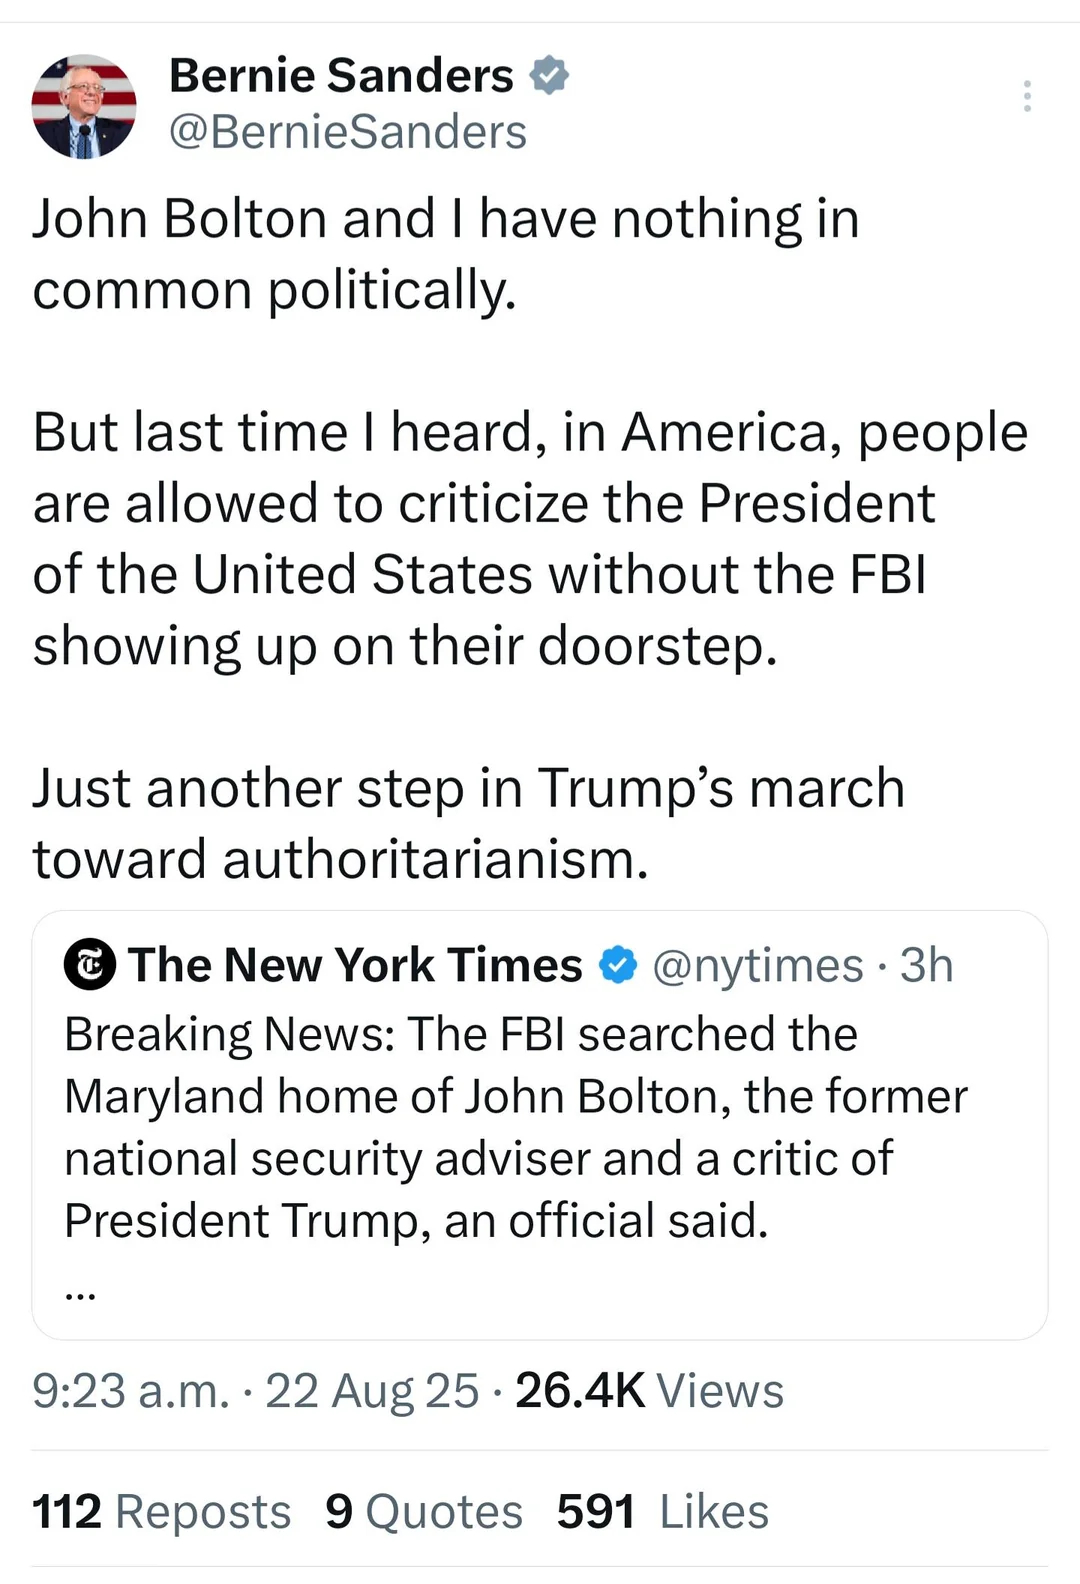Click the blue verified badge beside NYT
Screen dimensions: 1080x1584
coord(618,965)
